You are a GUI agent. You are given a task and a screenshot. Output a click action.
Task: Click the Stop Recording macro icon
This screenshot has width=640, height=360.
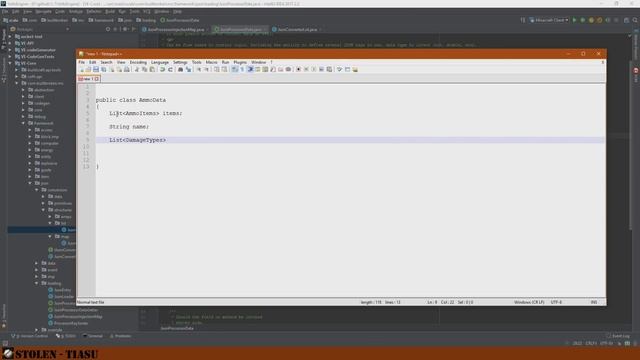pyautogui.click(x=306, y=69)
